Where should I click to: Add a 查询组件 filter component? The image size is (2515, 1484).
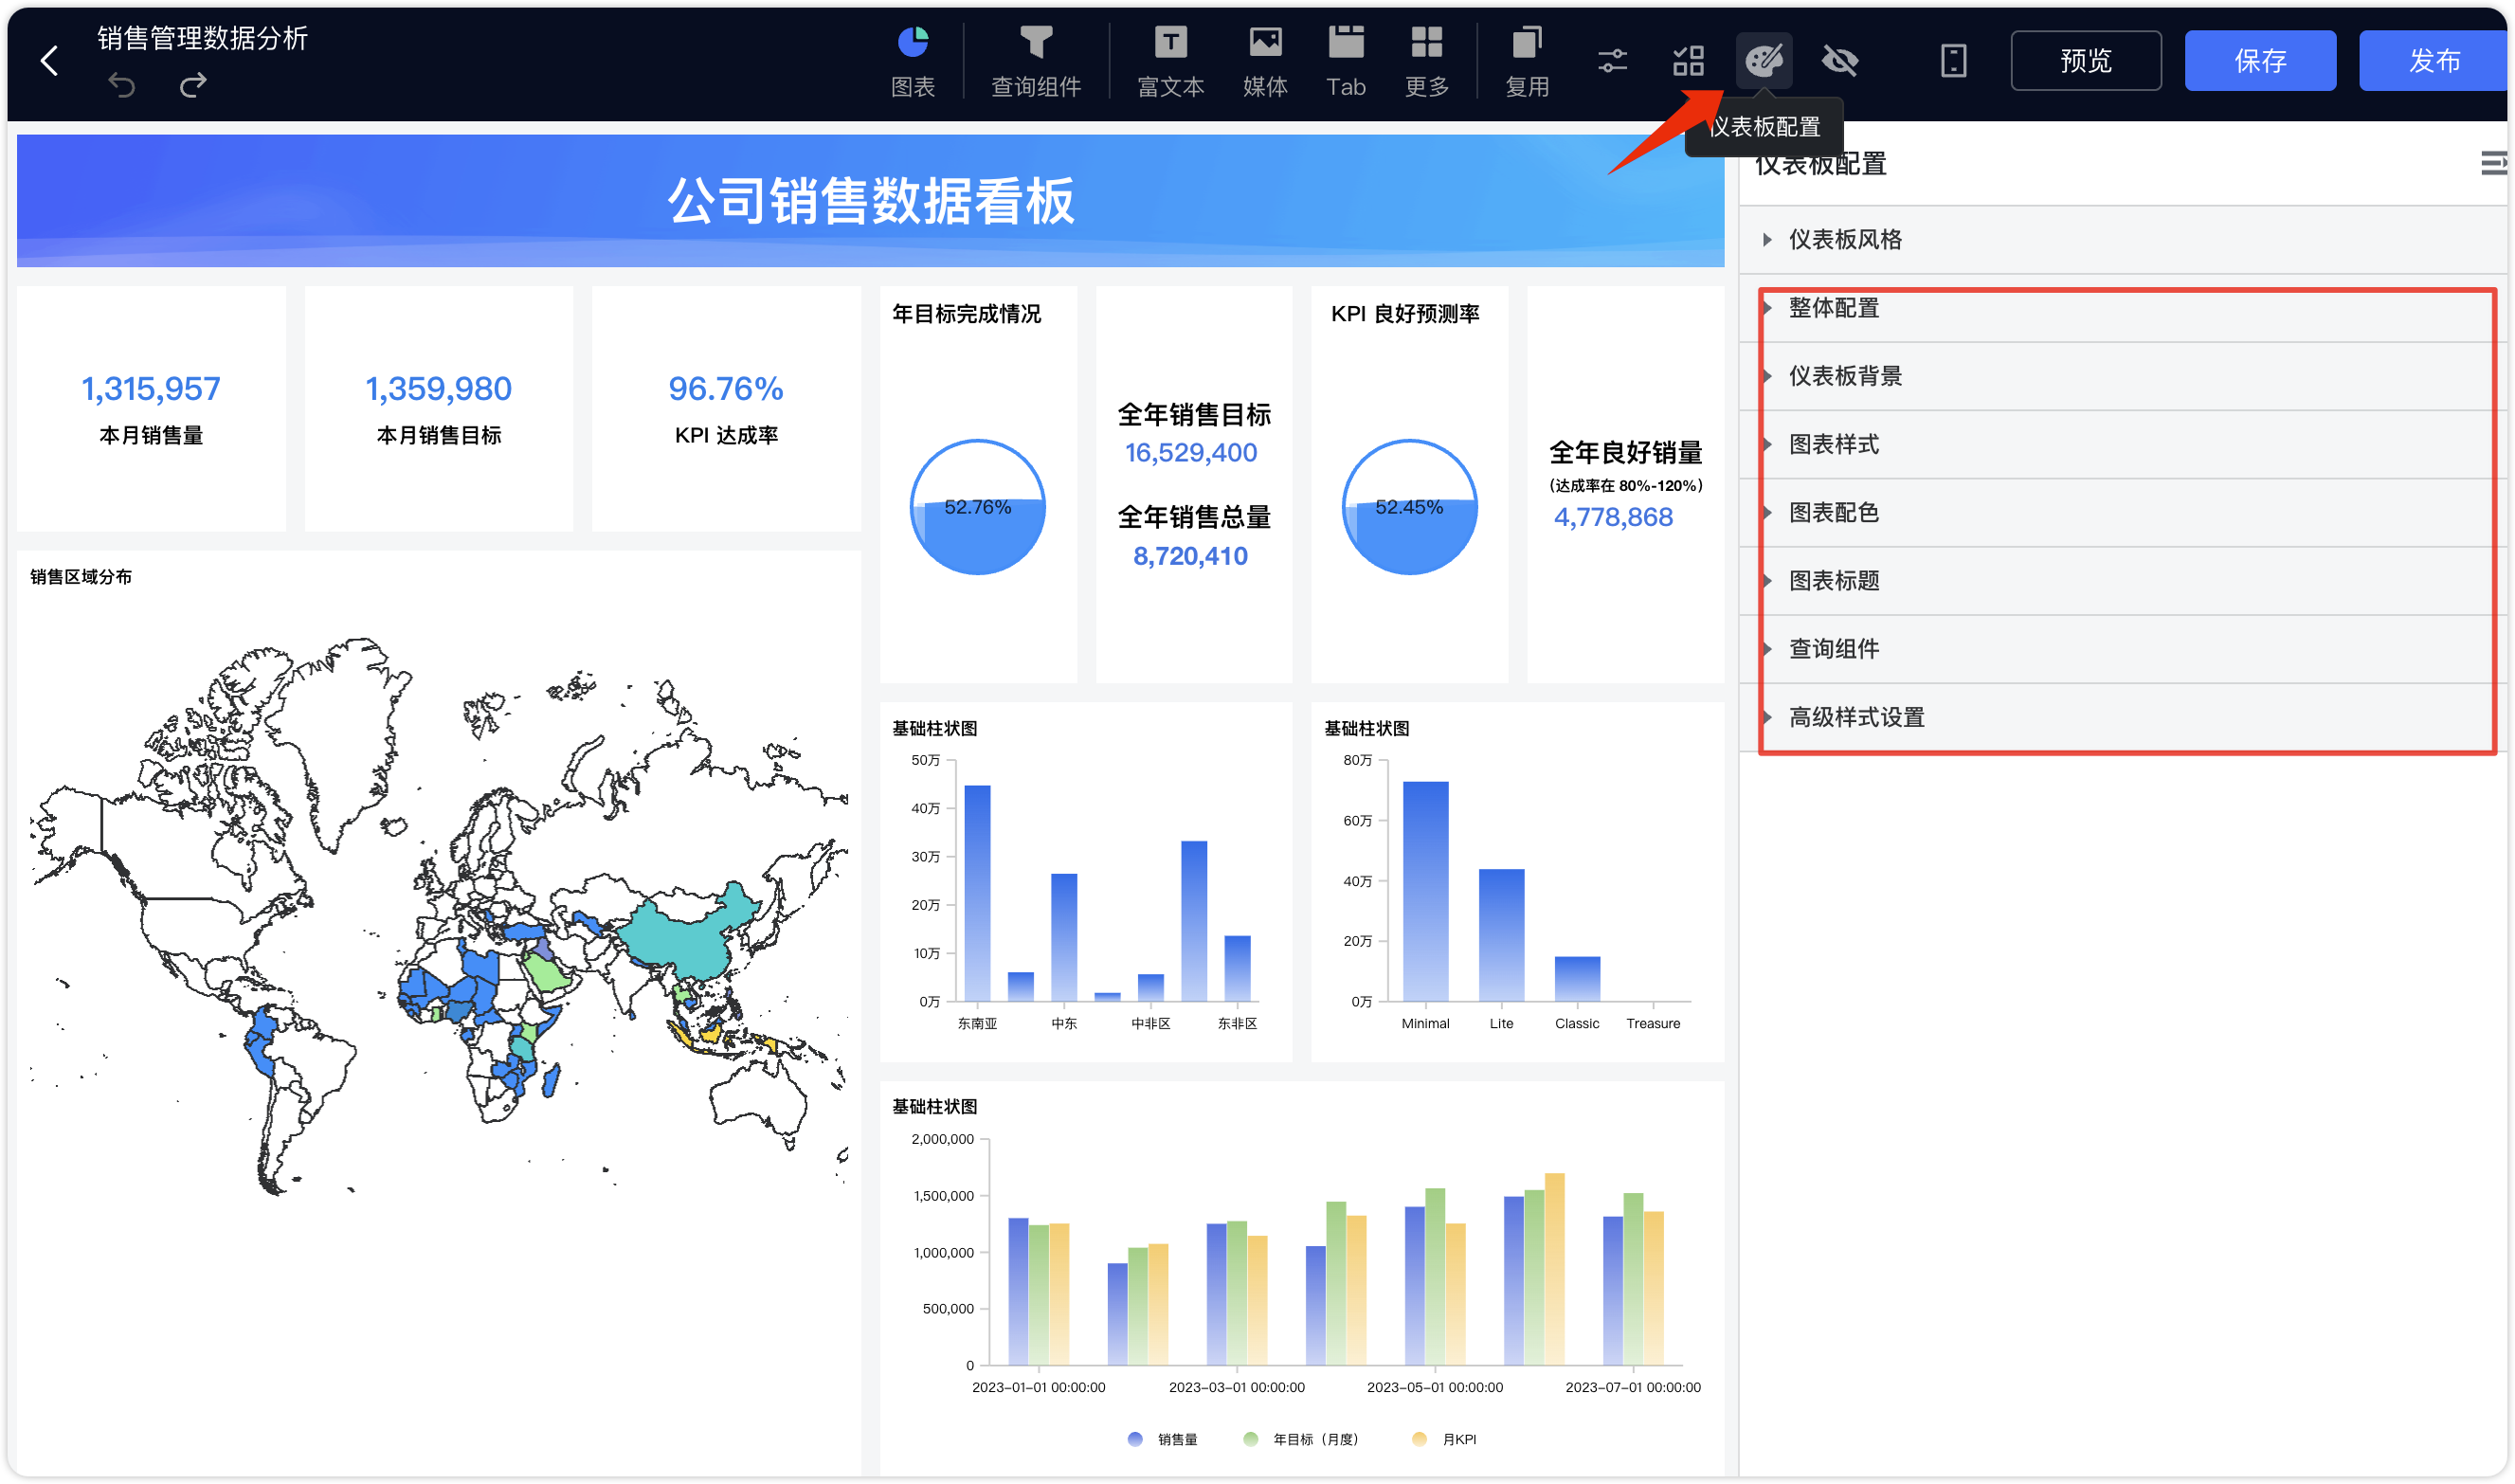pyautogui.click(x=1036, y=61)
